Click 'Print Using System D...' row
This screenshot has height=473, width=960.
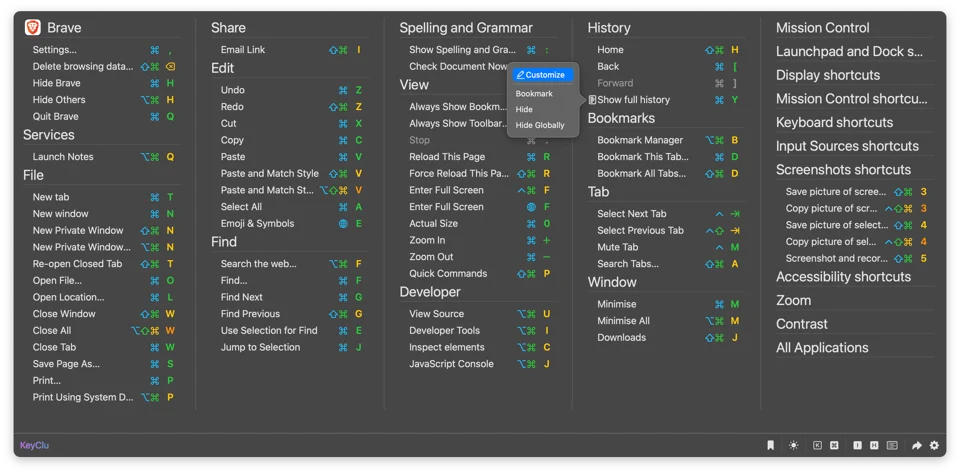coord(103,397)
